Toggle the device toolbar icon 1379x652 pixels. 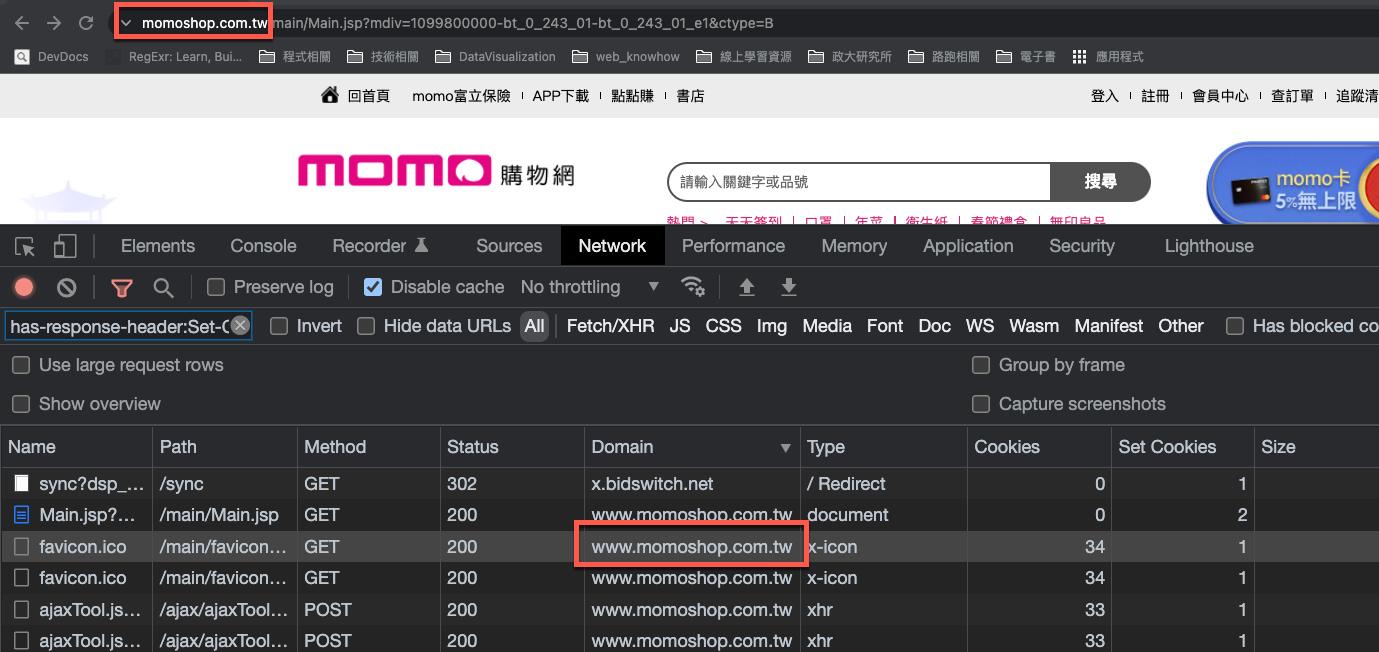tap(65, 246)
